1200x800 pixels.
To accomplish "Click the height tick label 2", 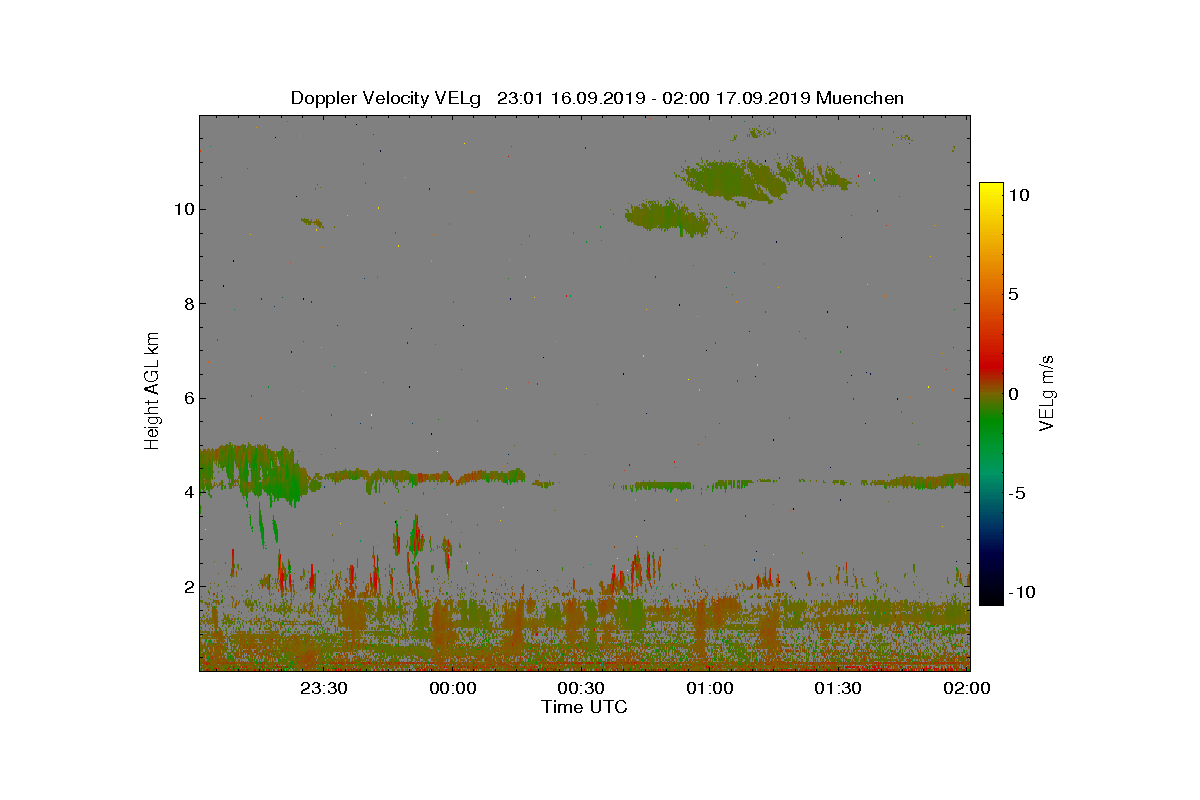I will [189, 586].
